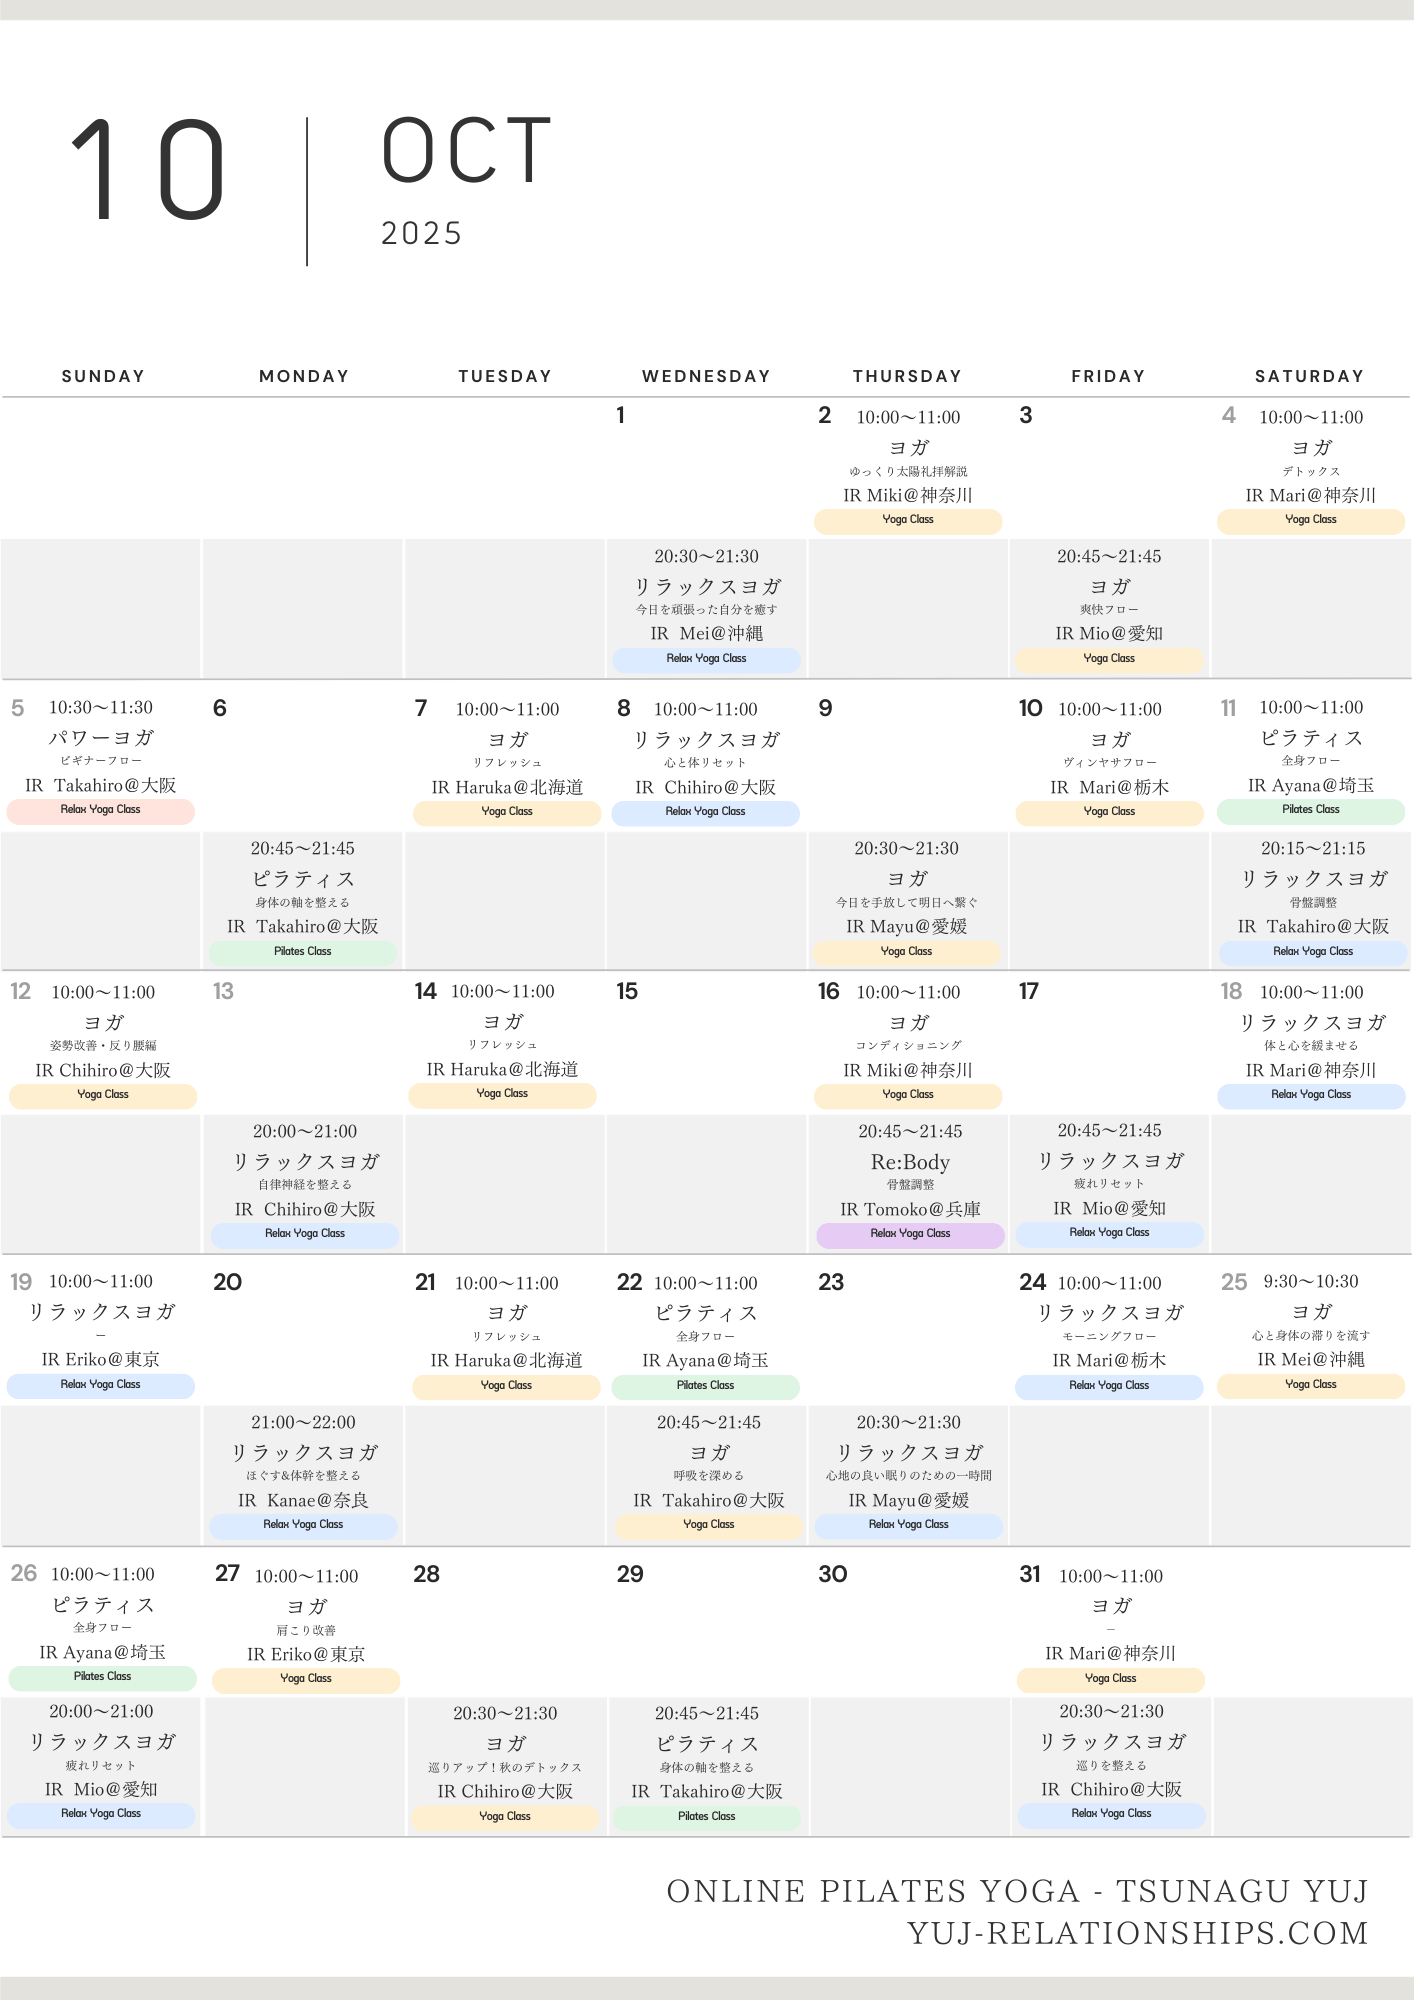1414x2000 pixels.
Task: Click the purple Re:Body class badge
Action: point(910,1234)
